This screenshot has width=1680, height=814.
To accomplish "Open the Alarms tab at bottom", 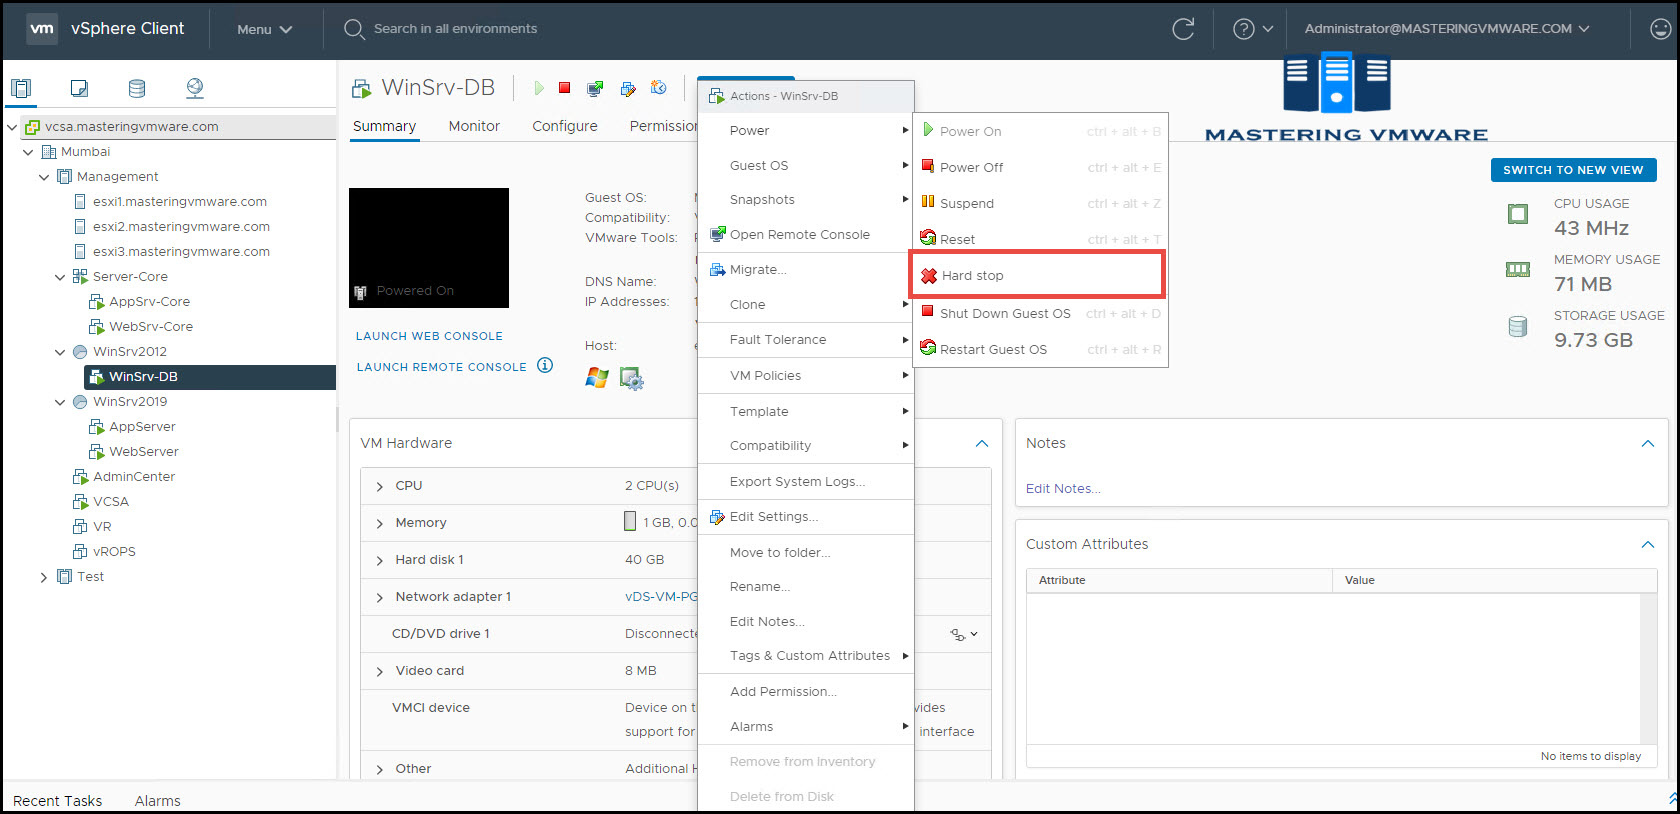I will (158, 801).
